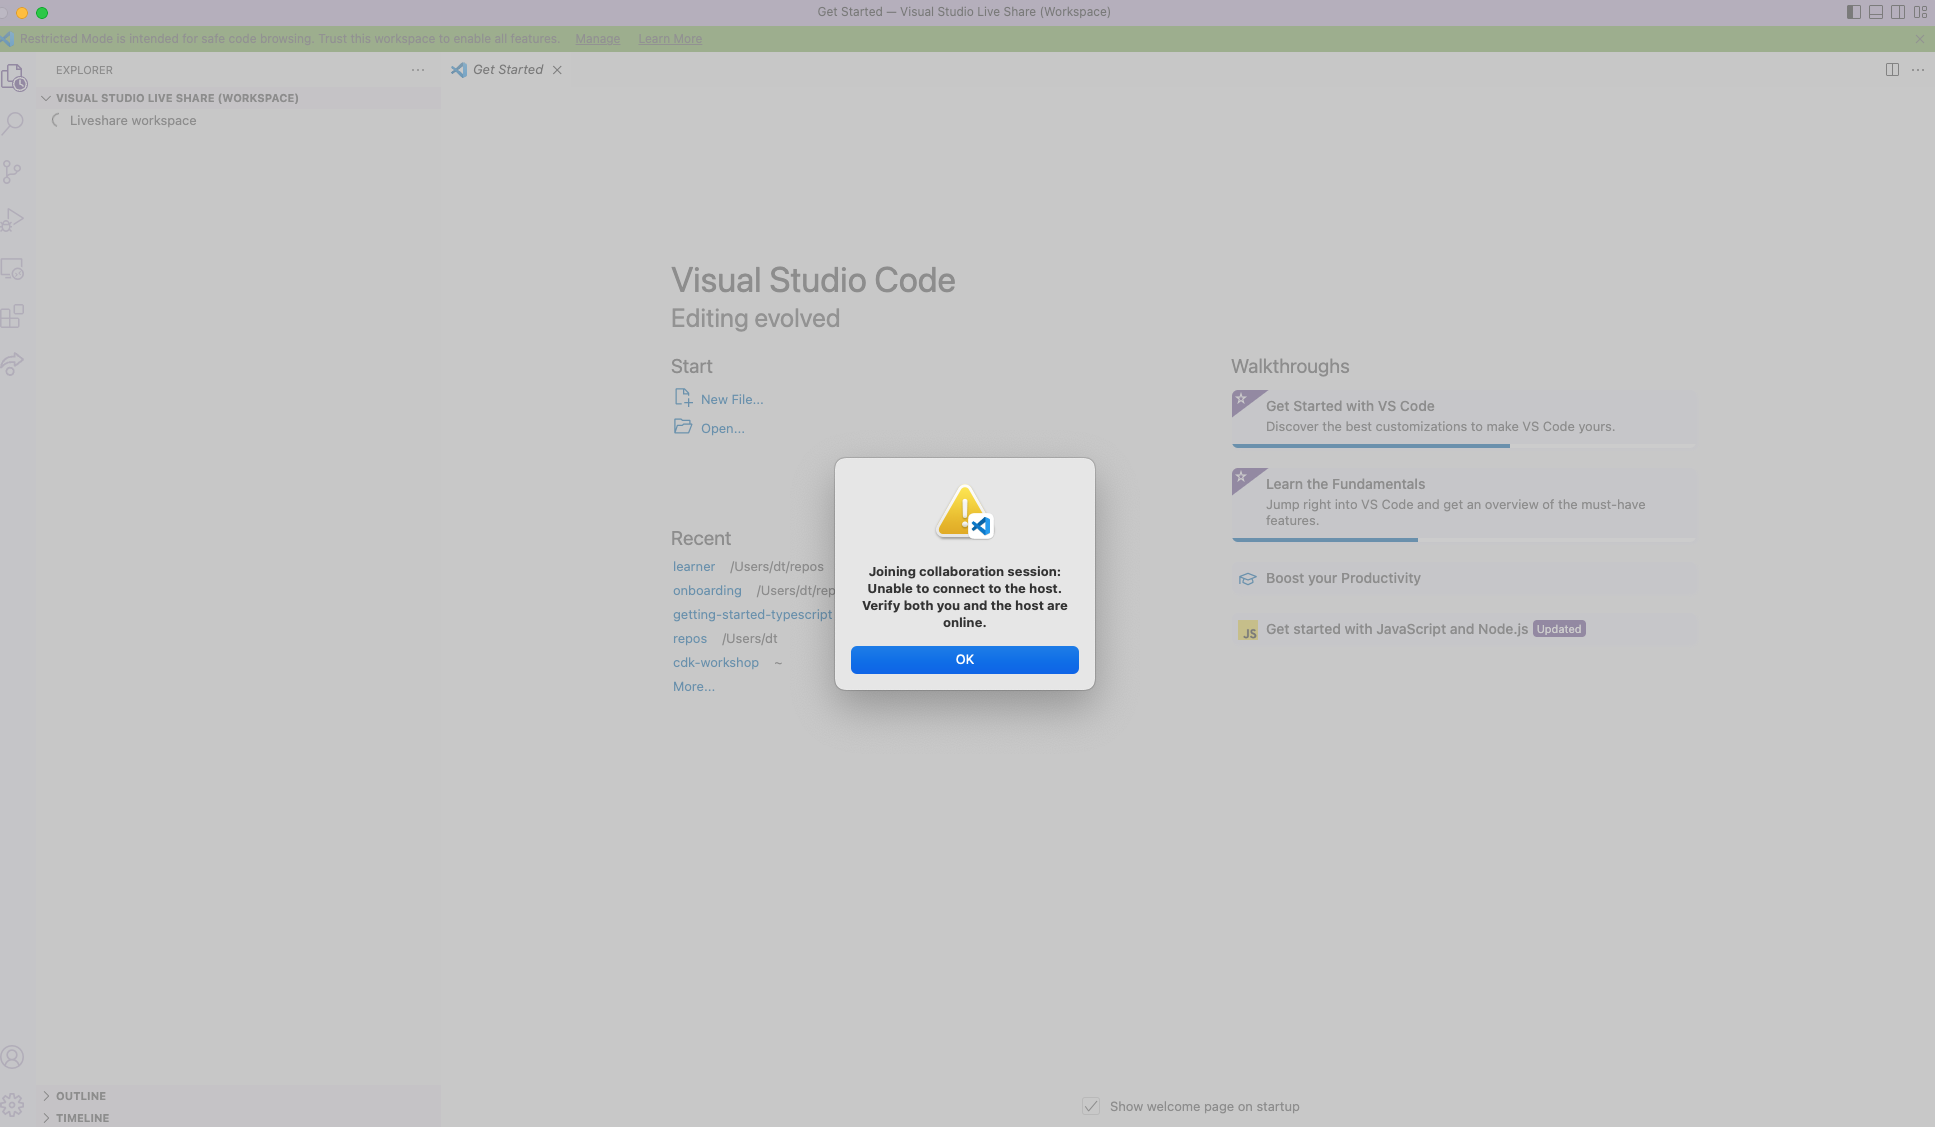Open Get Started with VS Code walkthrough
1935x1127 pixels.
(x=1464, y=418)
